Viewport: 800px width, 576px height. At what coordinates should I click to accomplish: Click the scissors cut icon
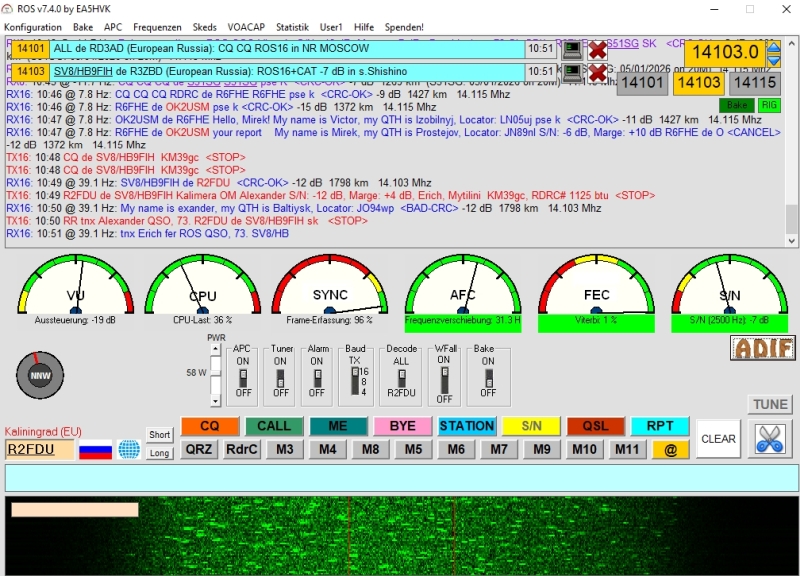770,439
